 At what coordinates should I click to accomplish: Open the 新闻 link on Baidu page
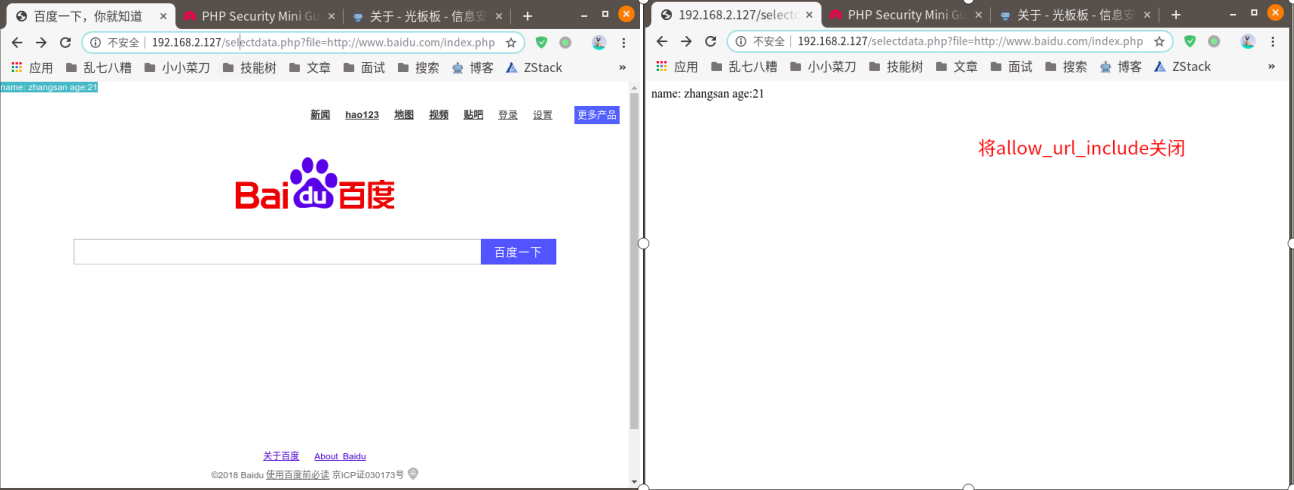320,115
